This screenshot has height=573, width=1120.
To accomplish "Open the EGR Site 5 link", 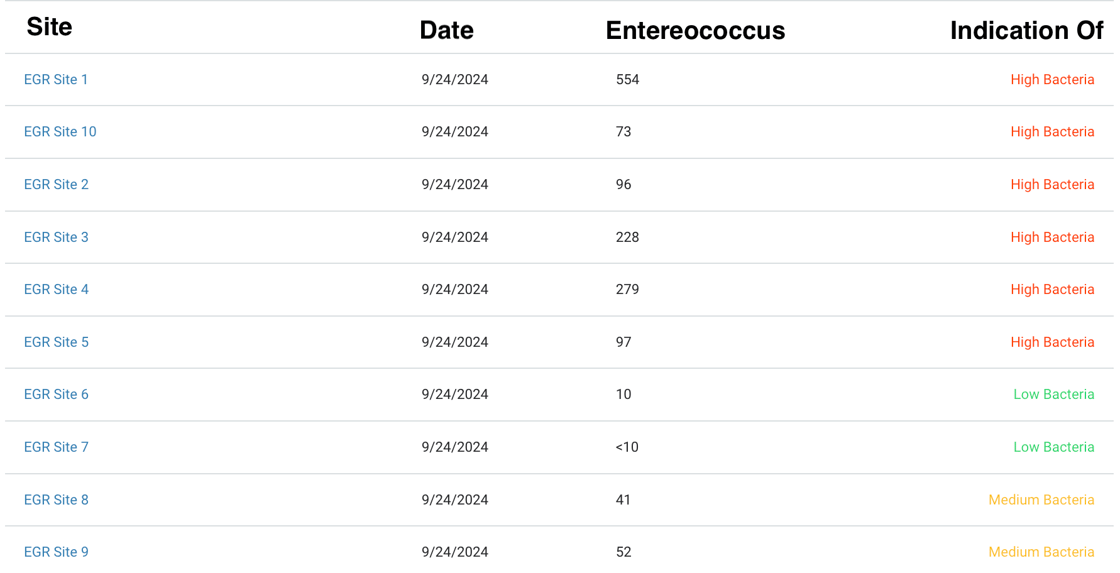I will click(56, 342).
